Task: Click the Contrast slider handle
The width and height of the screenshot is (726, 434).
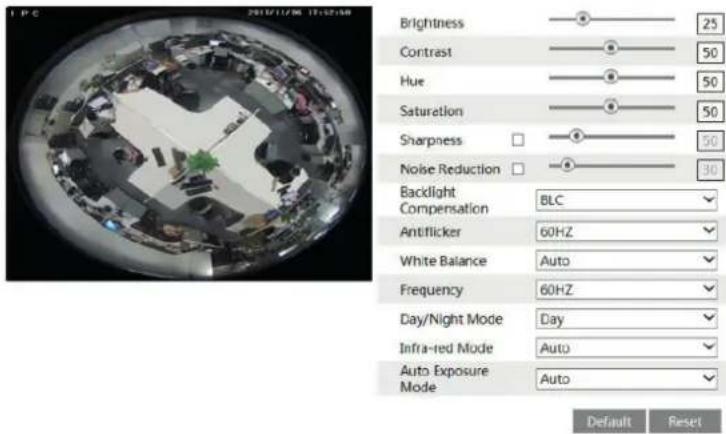Action: [x=611, y=48]
